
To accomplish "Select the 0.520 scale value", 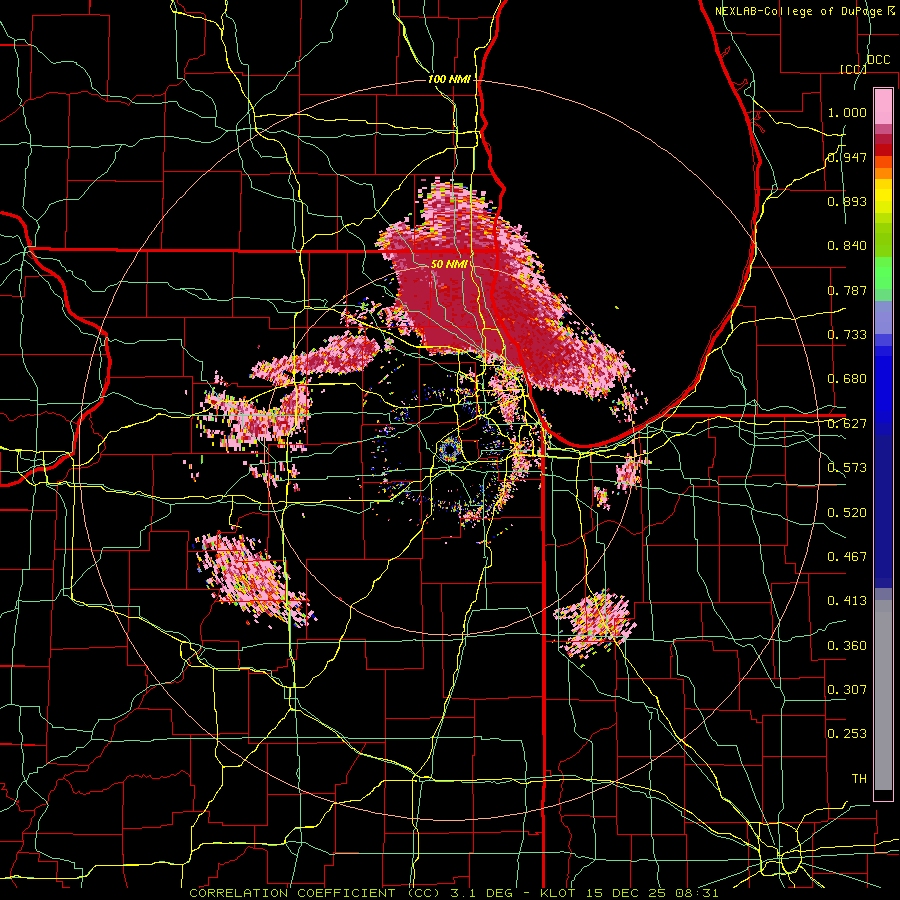I will [847, 513].
